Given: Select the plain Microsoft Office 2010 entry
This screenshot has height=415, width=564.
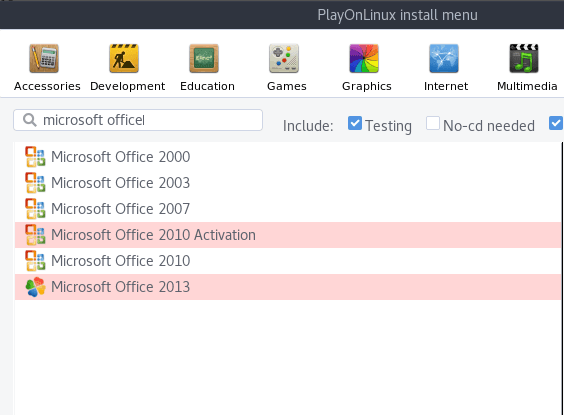Looking at the screenshot, I should pos(288,261).
